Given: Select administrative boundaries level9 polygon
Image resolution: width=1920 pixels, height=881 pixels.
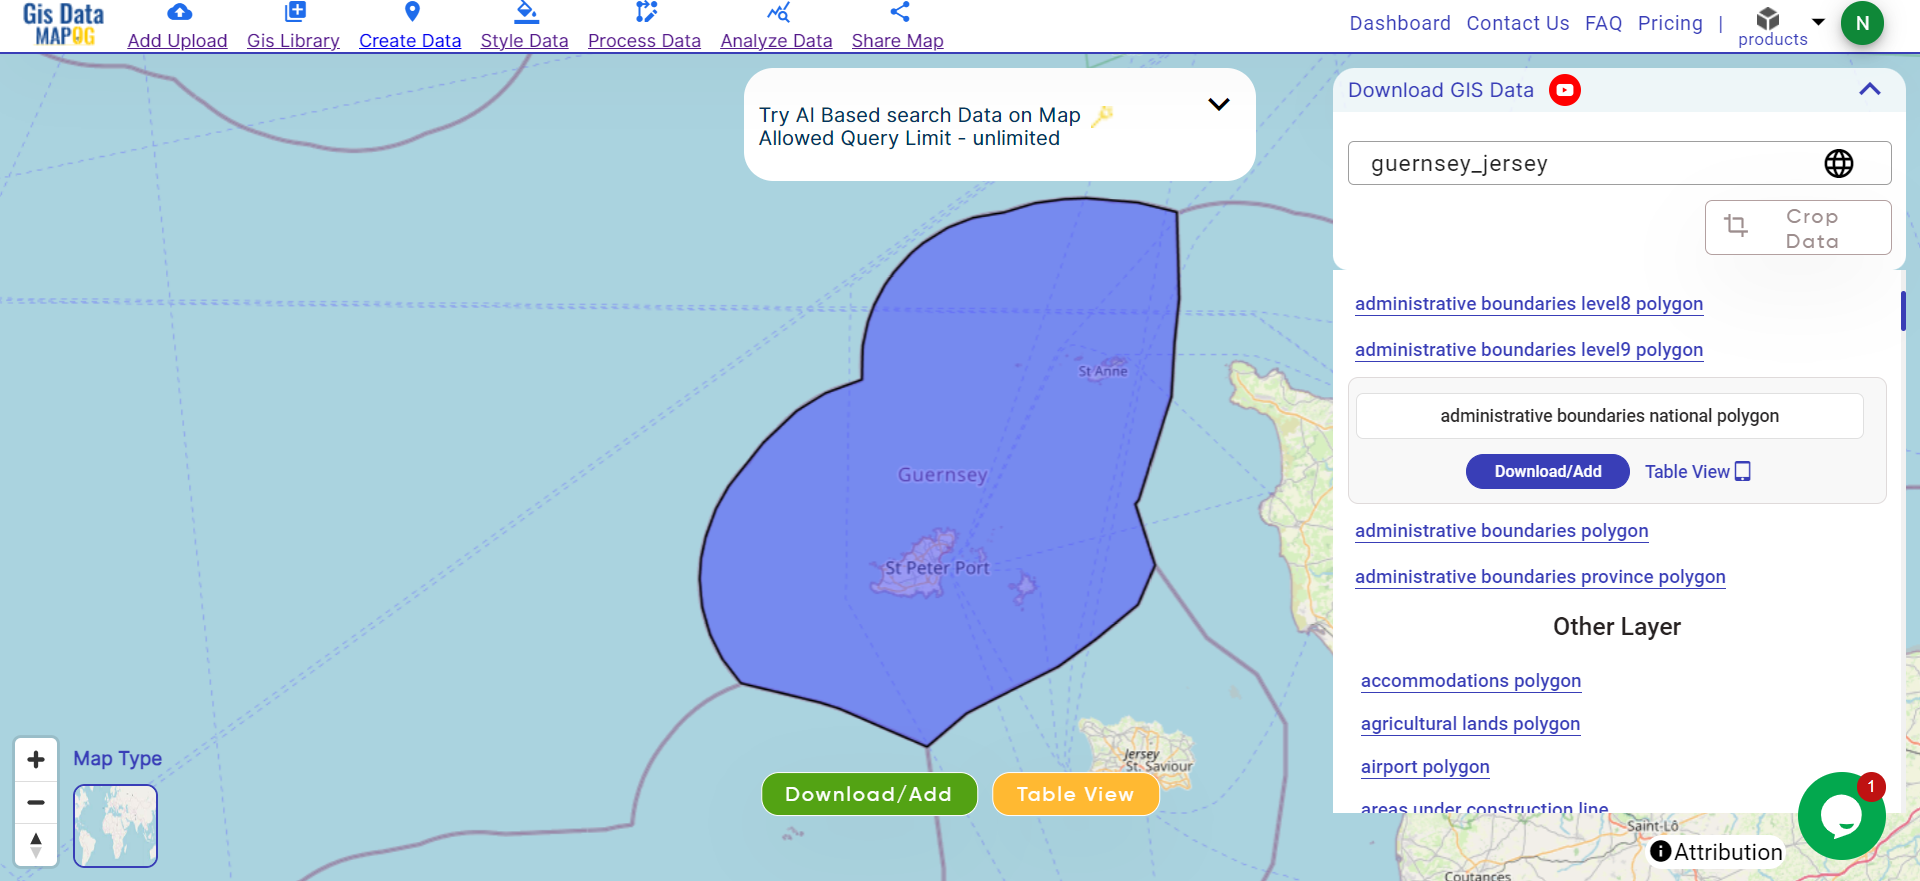Looking at the screenshot, I should [1529, 350].
